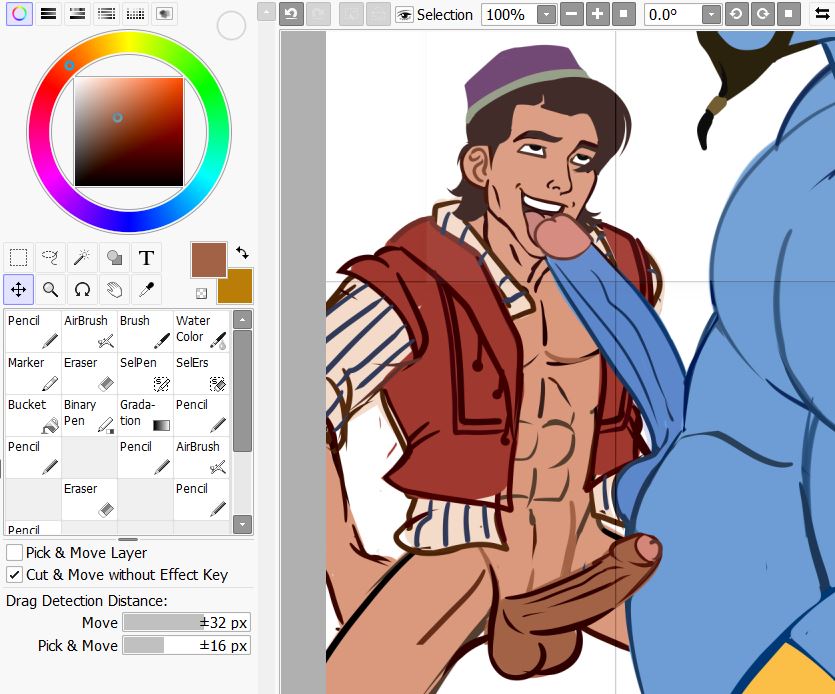This screenshot has width=835, height=694.
Task: Select the Bucket fill tool
Action: coord(32,415)
